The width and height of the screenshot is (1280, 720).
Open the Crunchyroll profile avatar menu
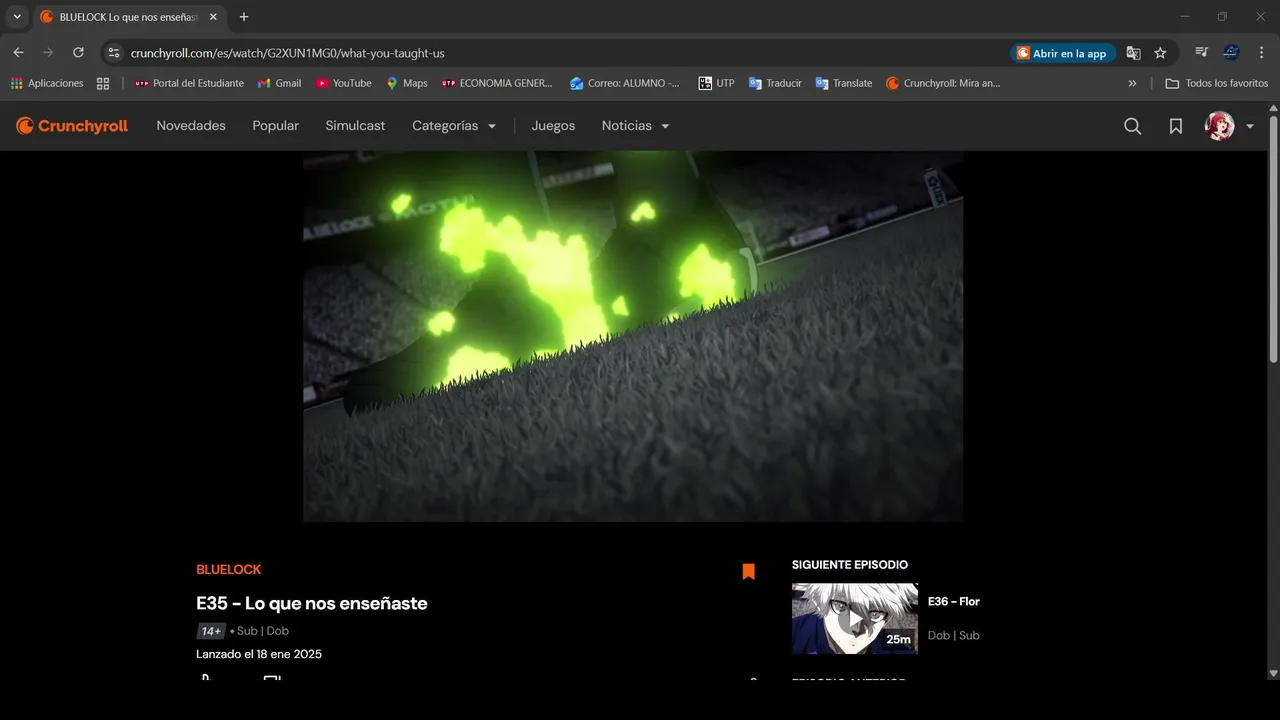click(x=1219, y=126)
